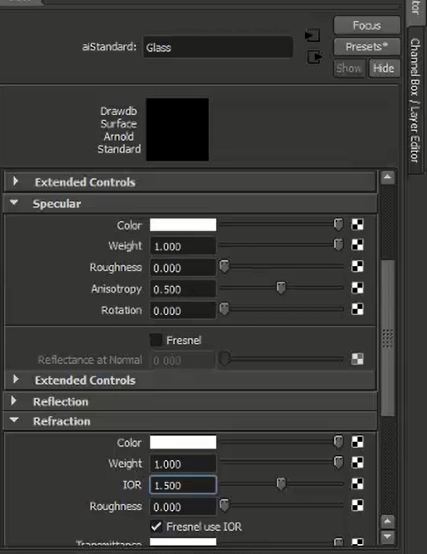The width and height of the screenshot is (427, 554).
Task: Click the IOR slider handle
Action: [x=281, y=484]
